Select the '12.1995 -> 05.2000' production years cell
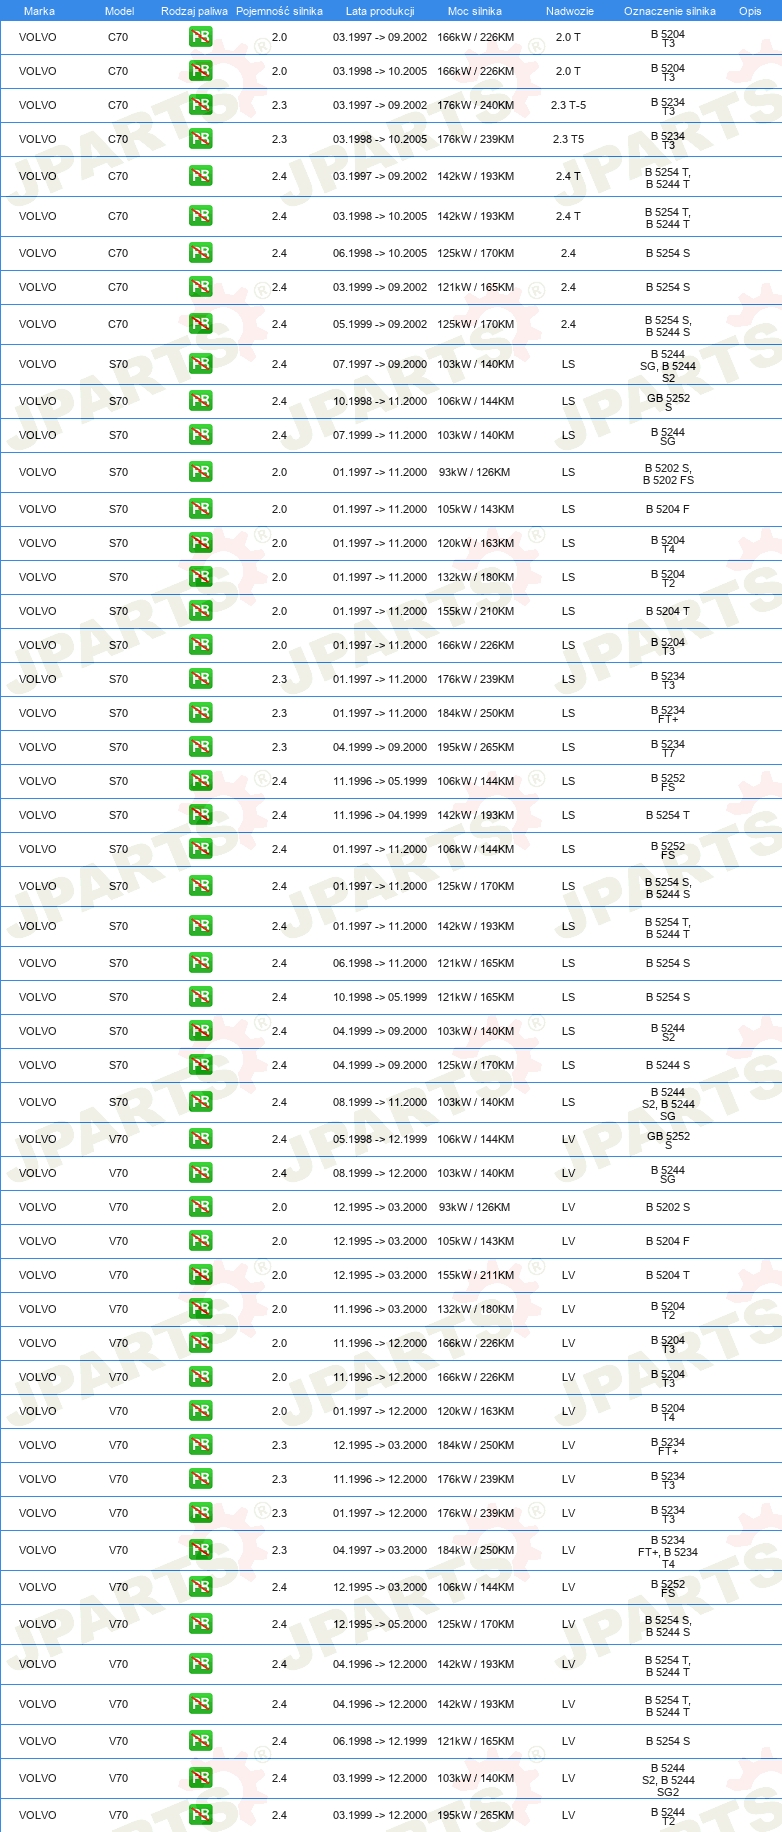Viewport: 782px width, 1832px height. click(x=380, y=1624)
